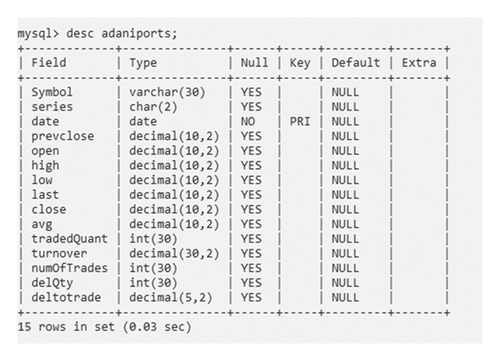This screenshot has height=361, width=500.
Task: Click the Type column header
Action: [143, 63]
